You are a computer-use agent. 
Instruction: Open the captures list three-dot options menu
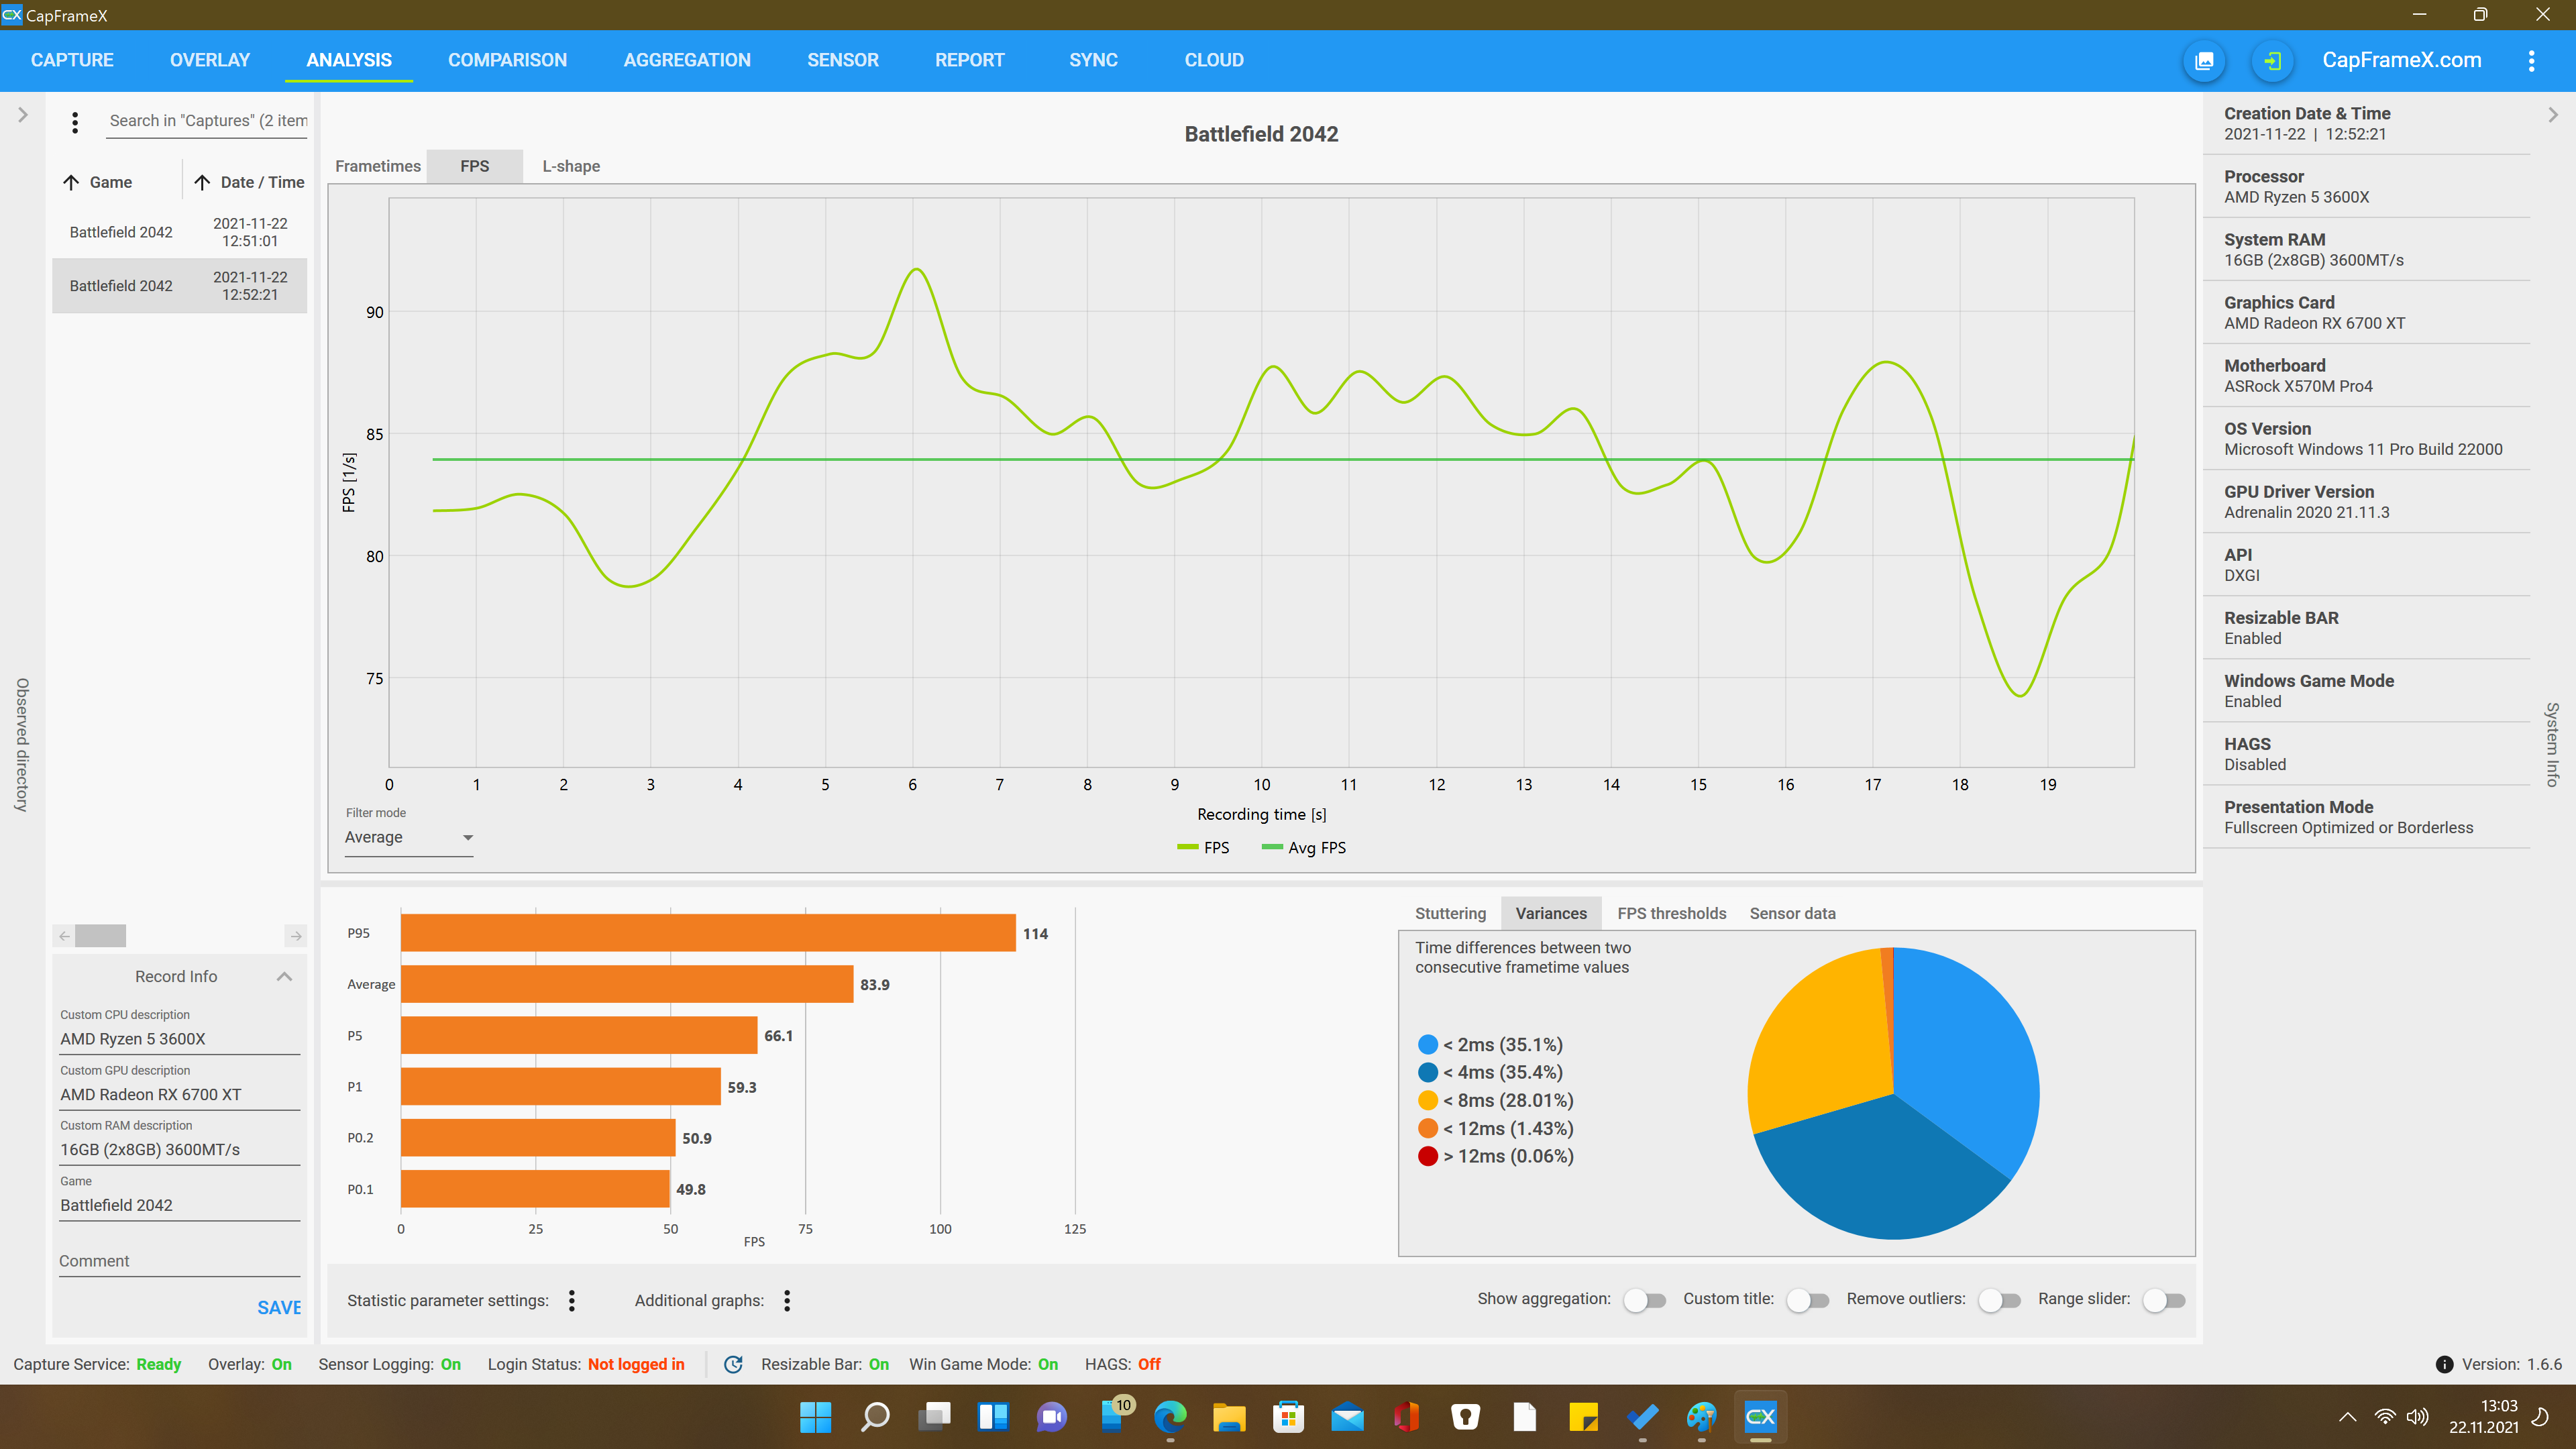tap(75, 122)
